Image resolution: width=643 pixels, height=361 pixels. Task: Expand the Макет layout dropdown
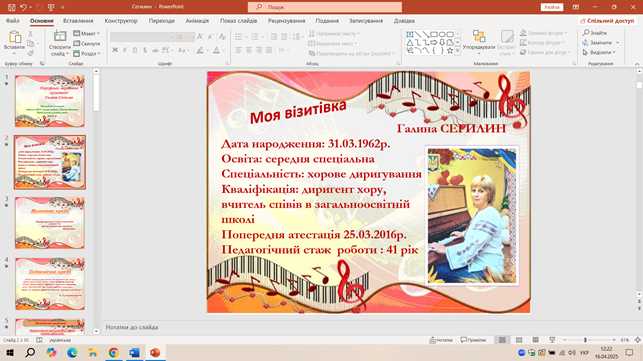87,34
